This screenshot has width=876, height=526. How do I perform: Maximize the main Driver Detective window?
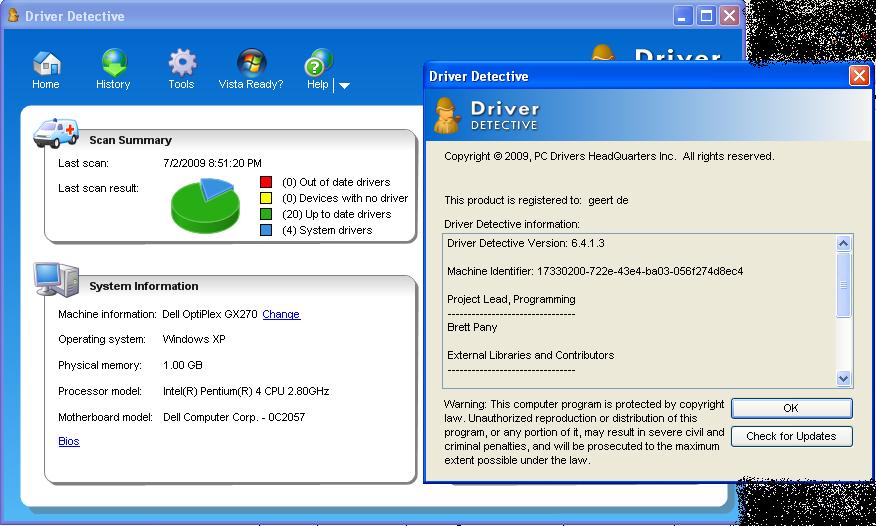tap(706, 16)
